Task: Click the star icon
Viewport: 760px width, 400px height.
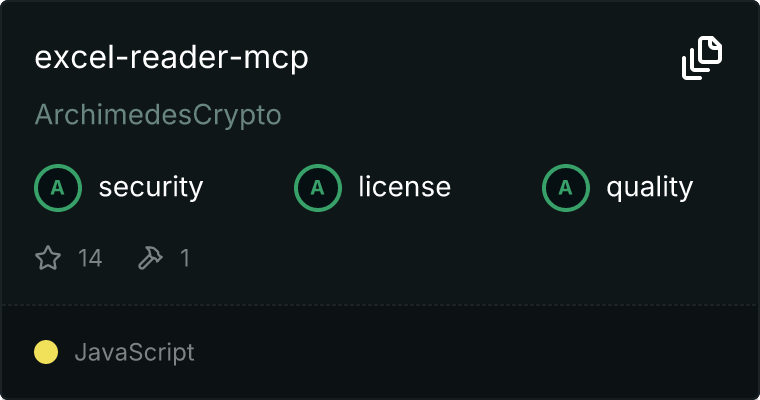Action: (x=48, y=257)
